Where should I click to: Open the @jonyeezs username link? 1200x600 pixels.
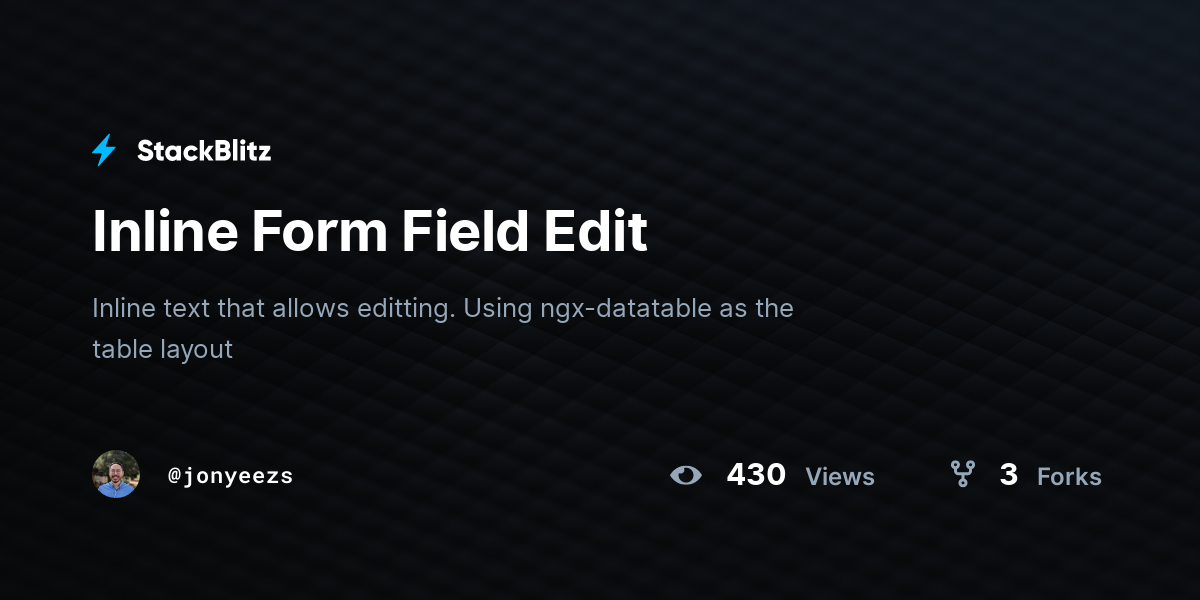pos(231,476)
